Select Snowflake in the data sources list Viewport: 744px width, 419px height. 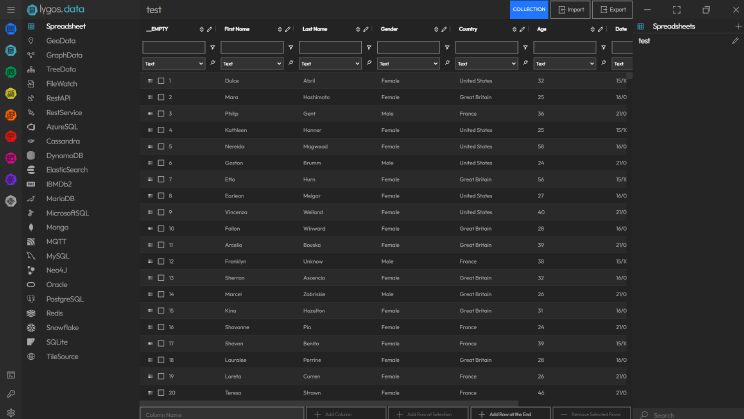[x=62, y=328]
